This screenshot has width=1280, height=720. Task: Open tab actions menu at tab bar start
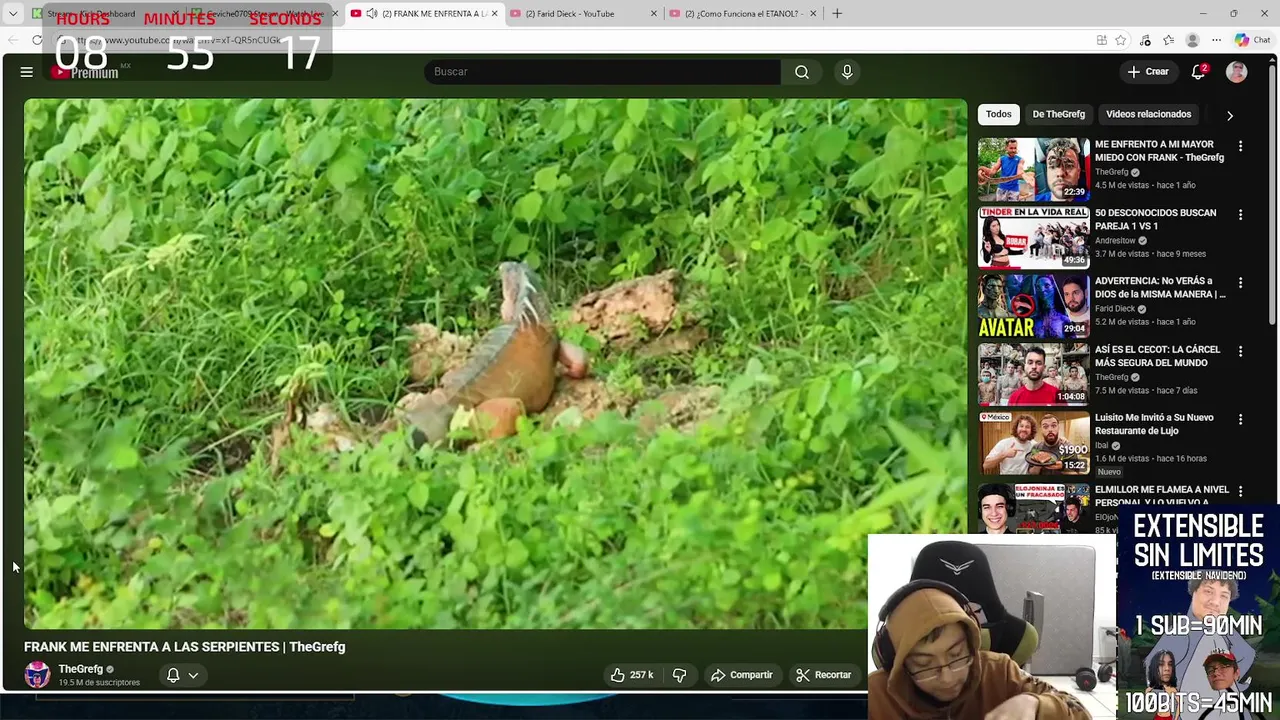coord(13,13)
